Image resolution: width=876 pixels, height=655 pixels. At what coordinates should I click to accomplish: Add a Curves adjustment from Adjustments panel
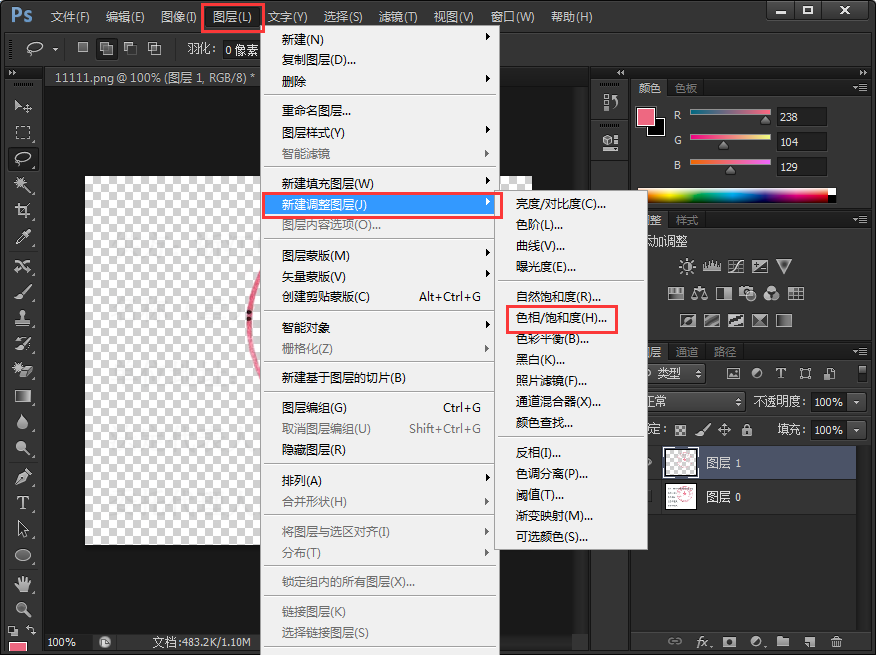[736, 266]
